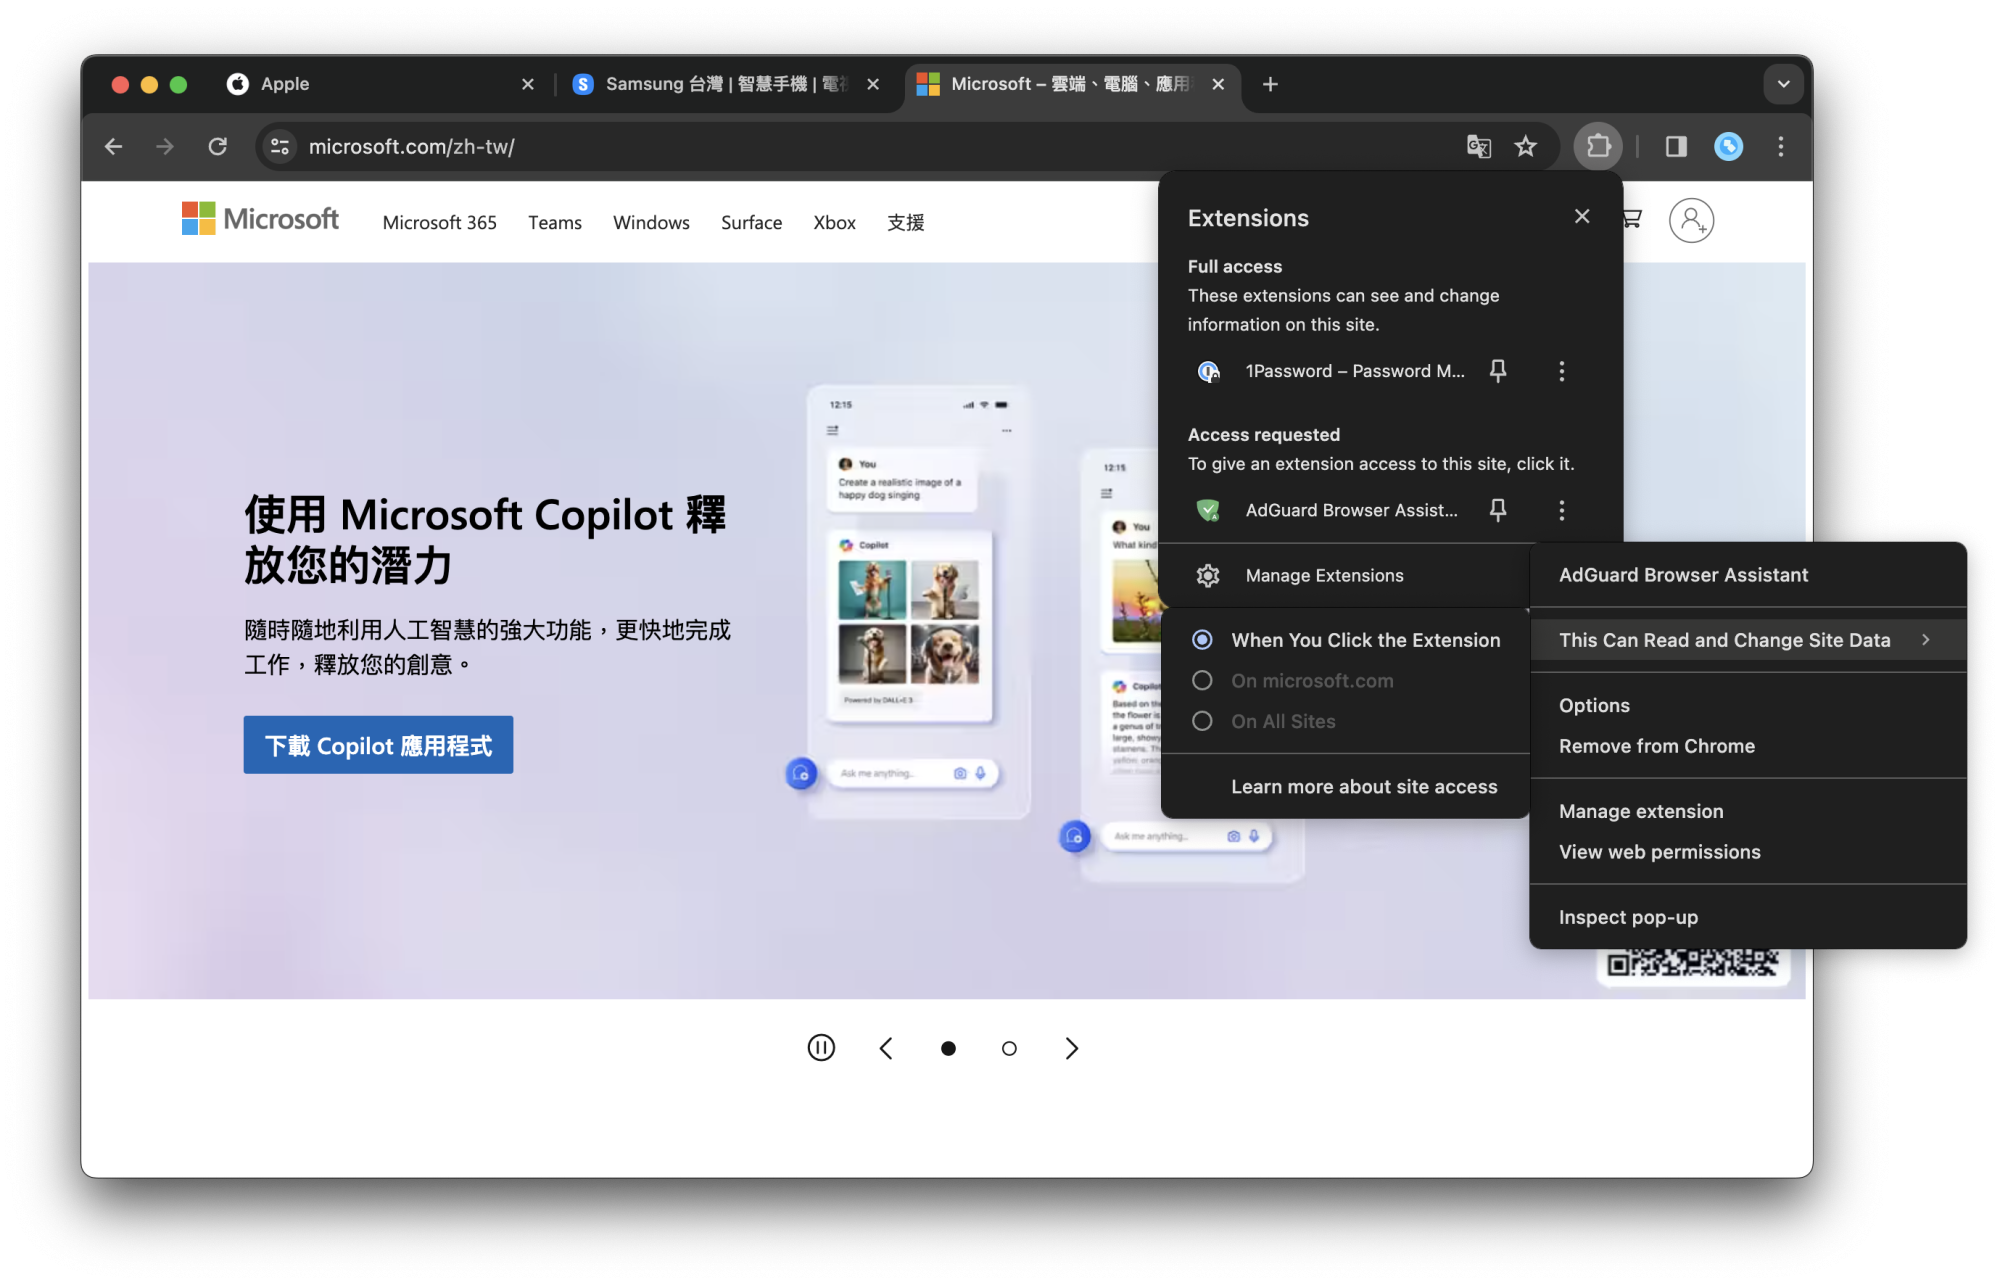Image resolution: width=2000 pixels, height=1285 pixels.
Task: Open Manage Extensions via the gear icon
Action: [1208, 575]
